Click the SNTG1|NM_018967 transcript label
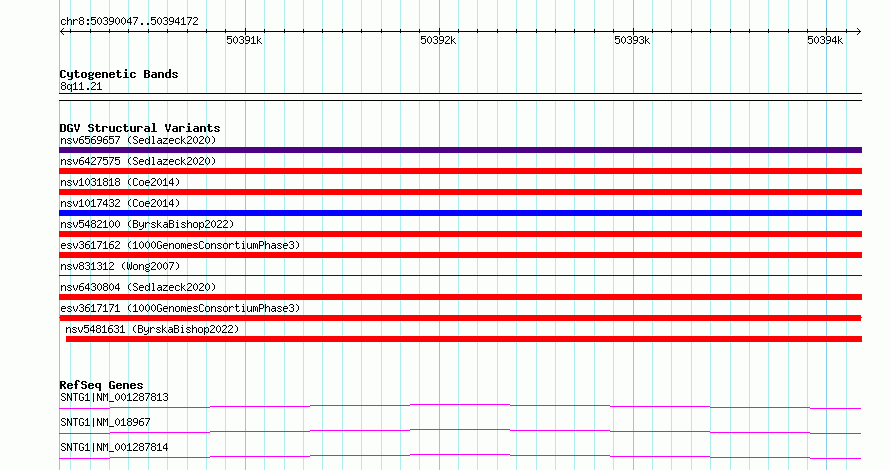Screen dimensions: 890x470 [105, 422]
